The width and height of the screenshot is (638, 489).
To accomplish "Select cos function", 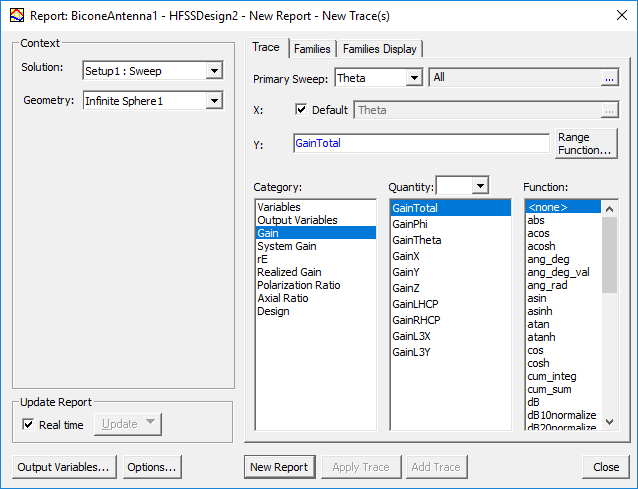I will click(x=563, y=350).
